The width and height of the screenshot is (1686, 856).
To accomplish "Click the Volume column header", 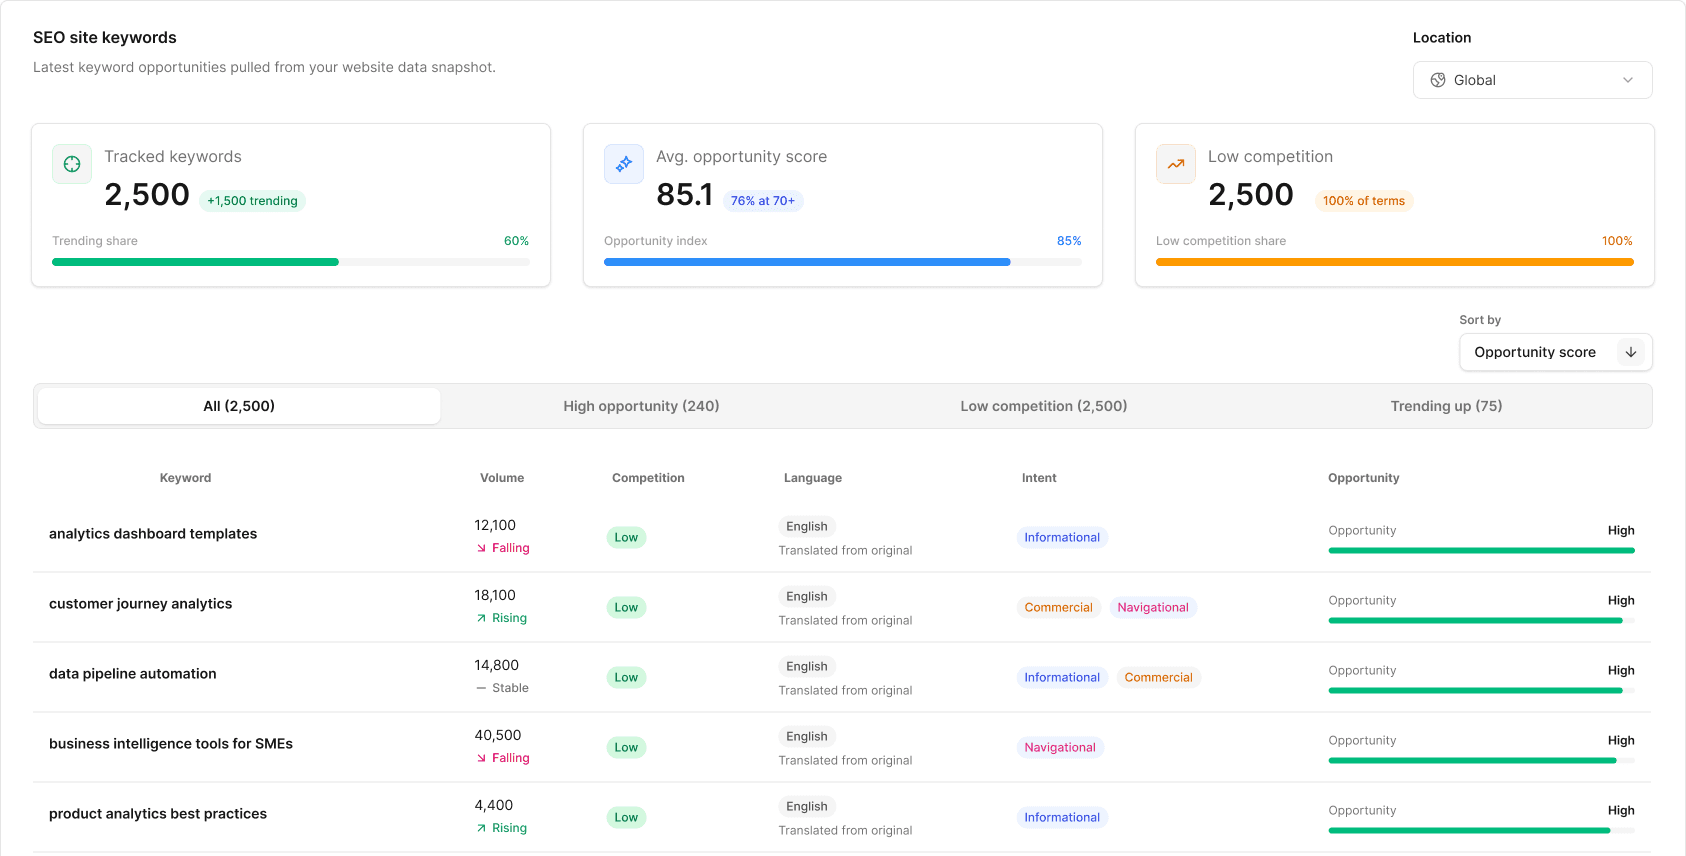I will [502, 478].
